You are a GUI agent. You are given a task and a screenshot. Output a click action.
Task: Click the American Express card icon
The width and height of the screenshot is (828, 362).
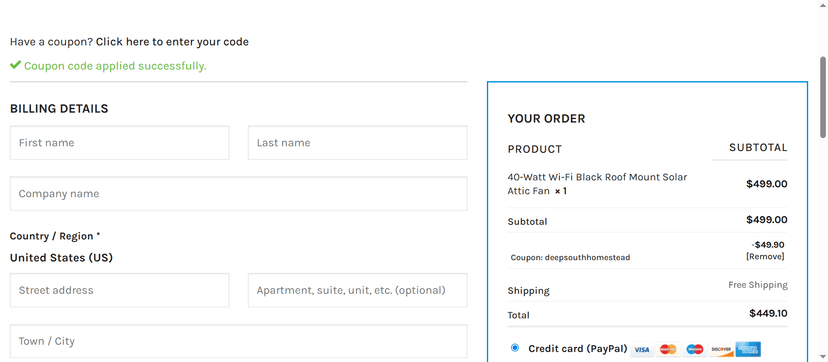click(748, 349)
